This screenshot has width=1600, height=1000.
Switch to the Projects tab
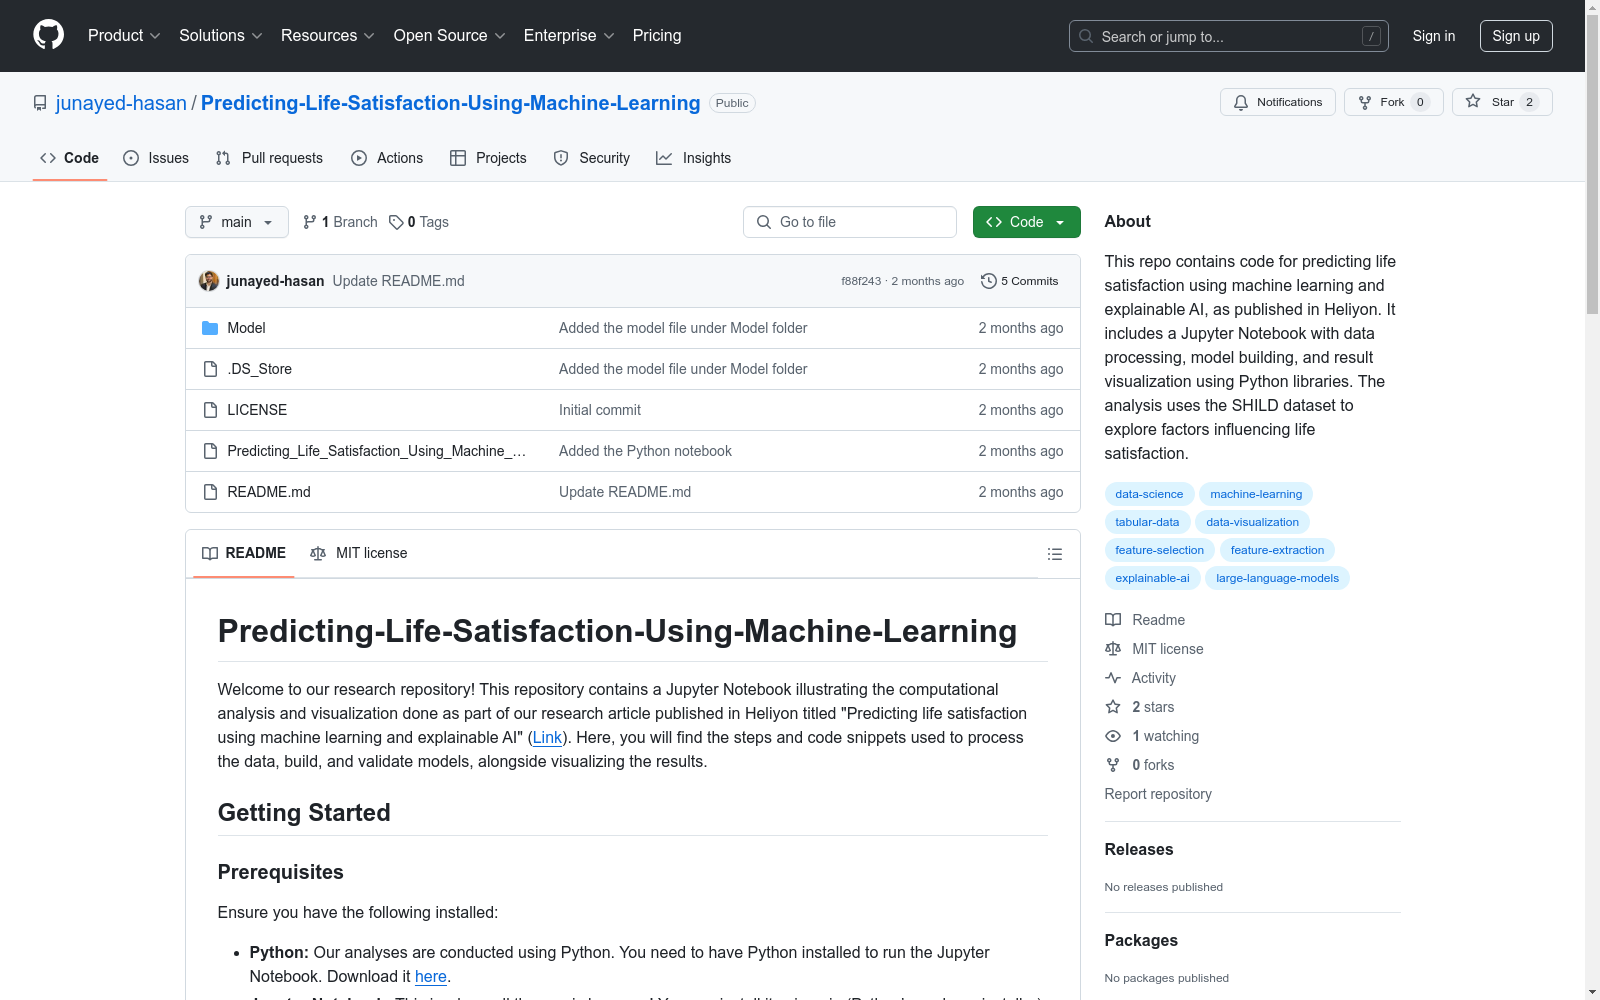pos(488,158)
